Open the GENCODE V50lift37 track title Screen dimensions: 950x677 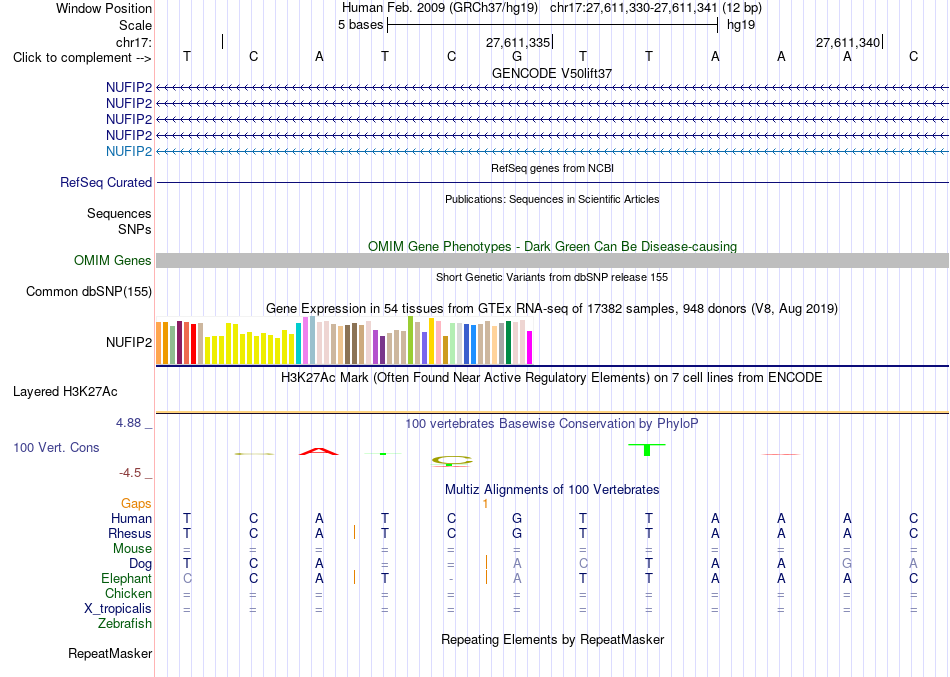pos(552,73)
